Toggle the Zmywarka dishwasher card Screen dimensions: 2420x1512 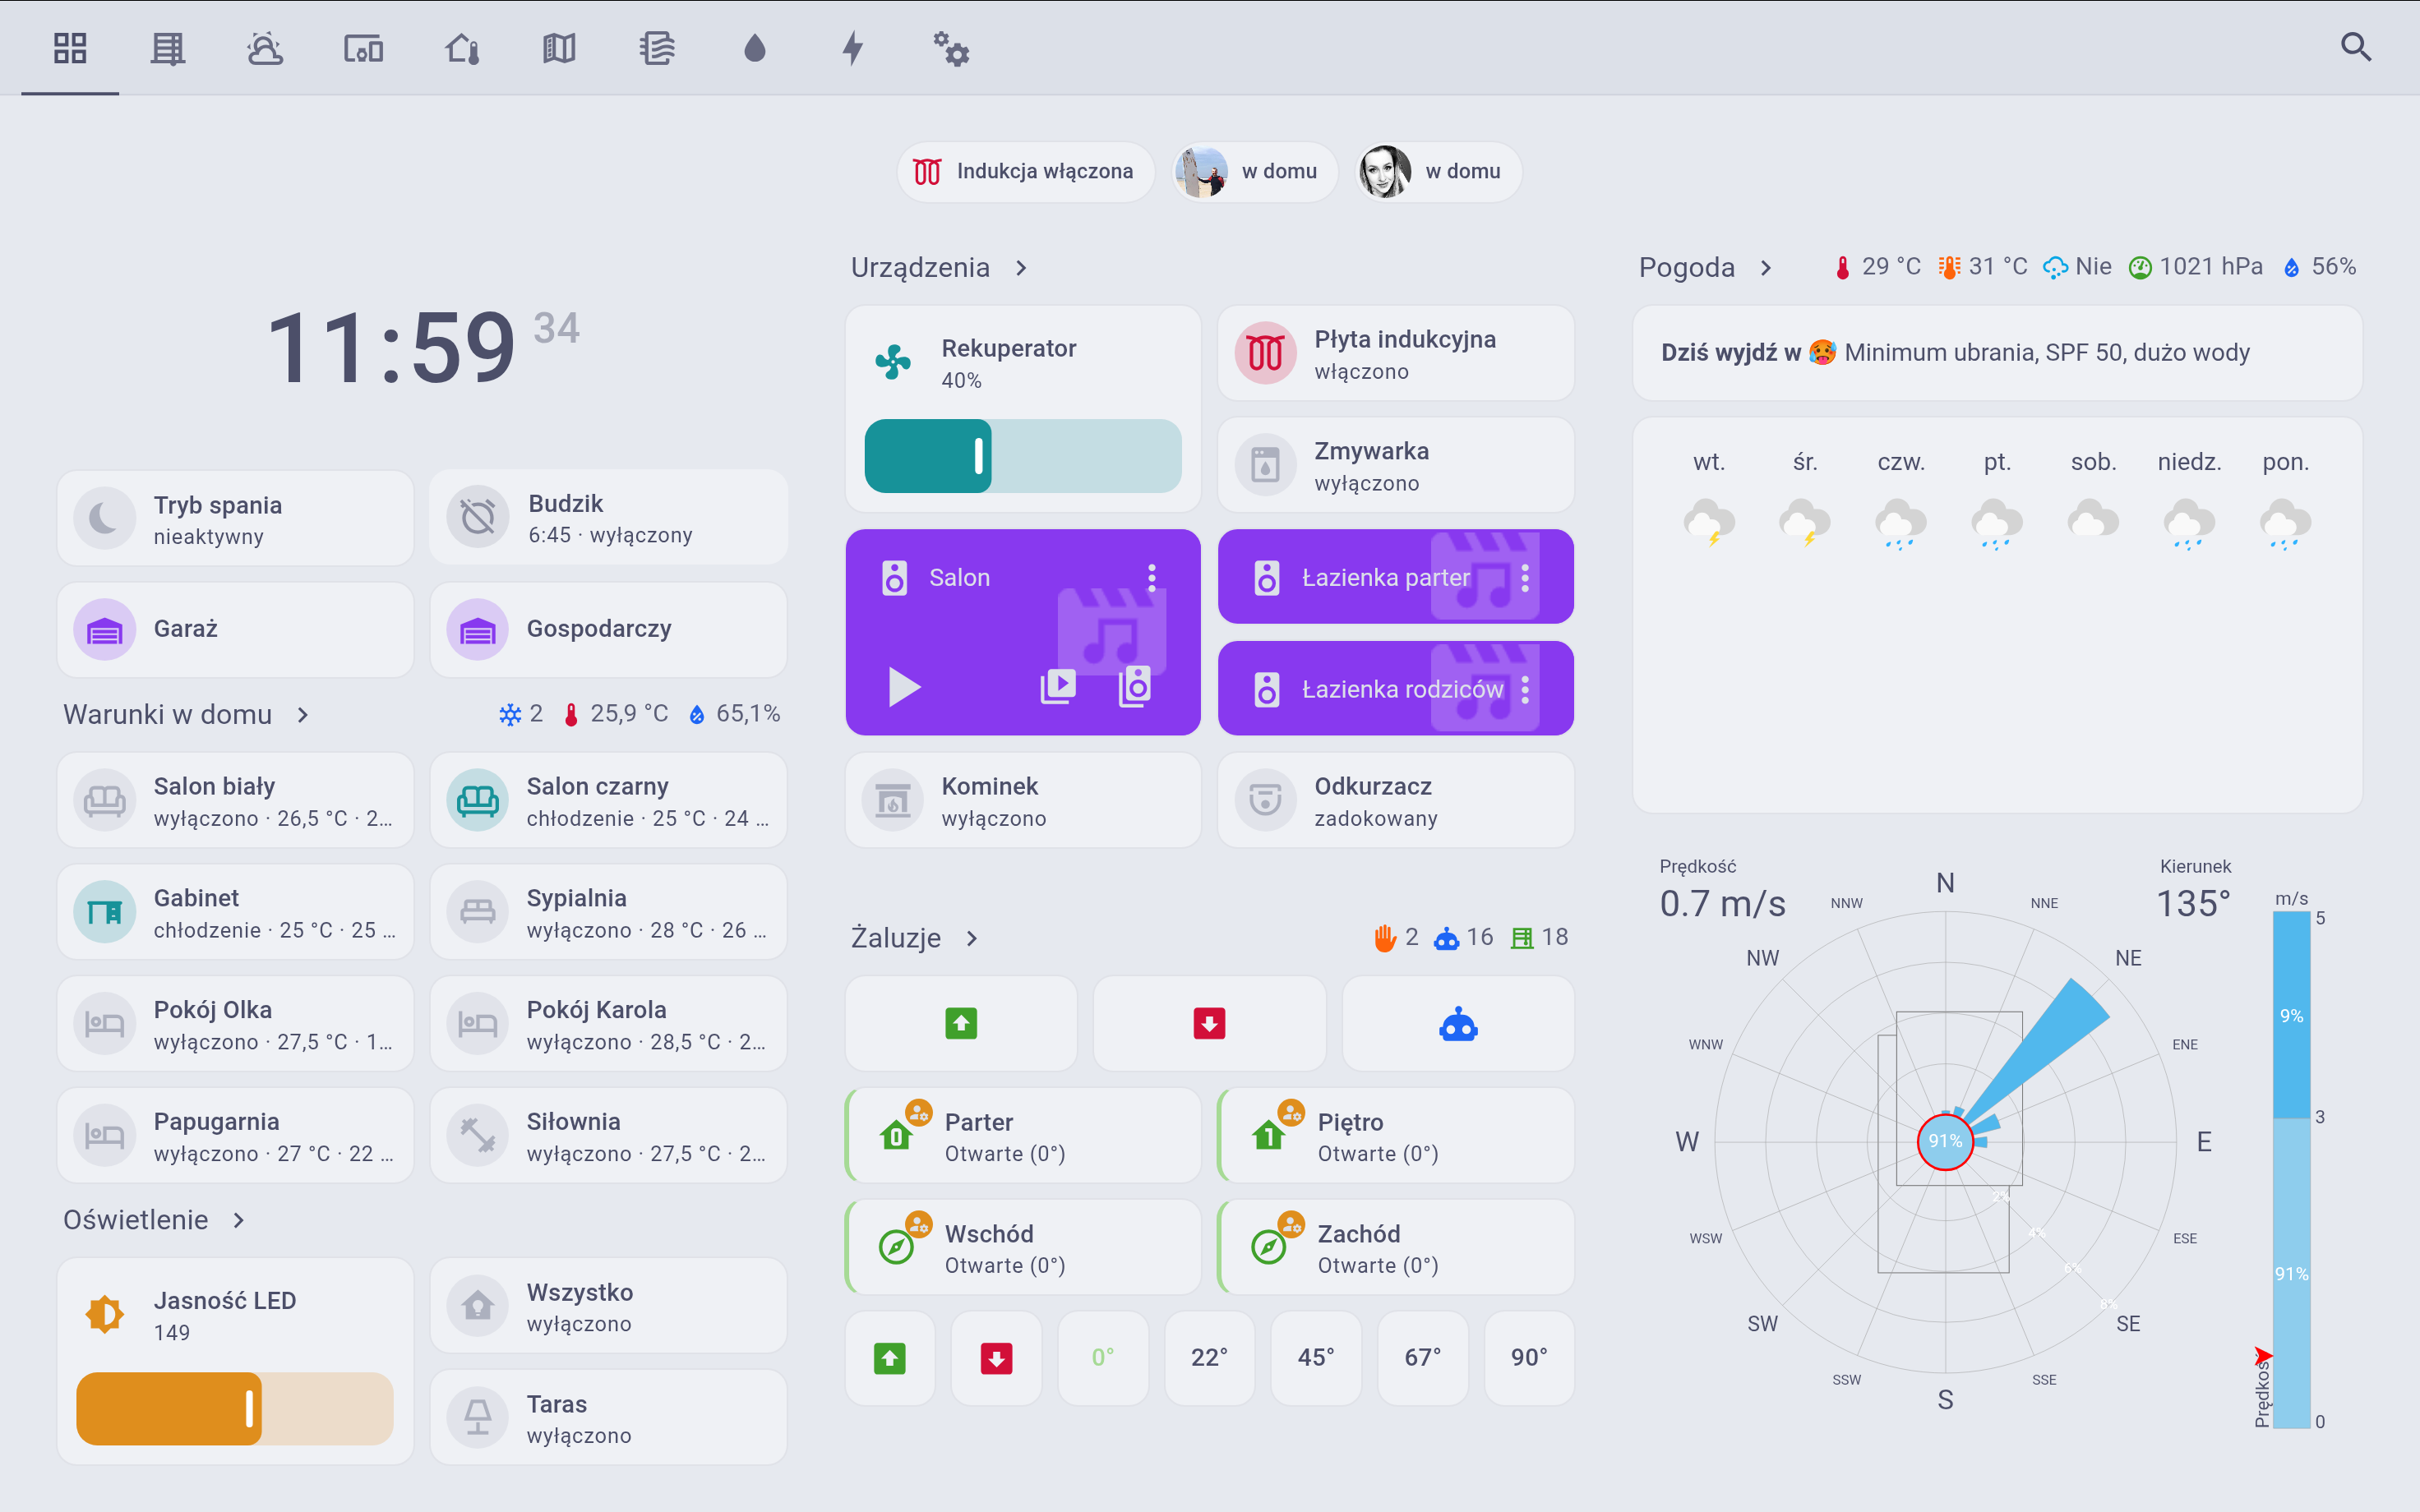1396,466
